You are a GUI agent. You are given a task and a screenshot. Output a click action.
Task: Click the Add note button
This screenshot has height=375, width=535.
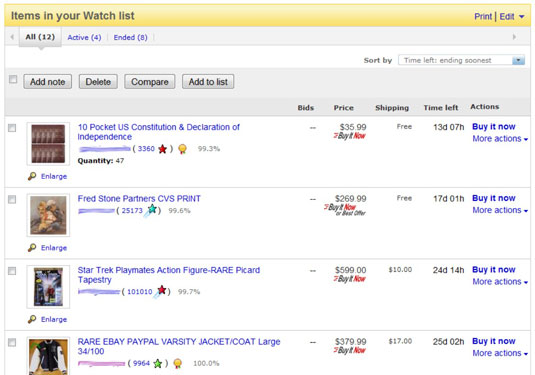[47, 82]
